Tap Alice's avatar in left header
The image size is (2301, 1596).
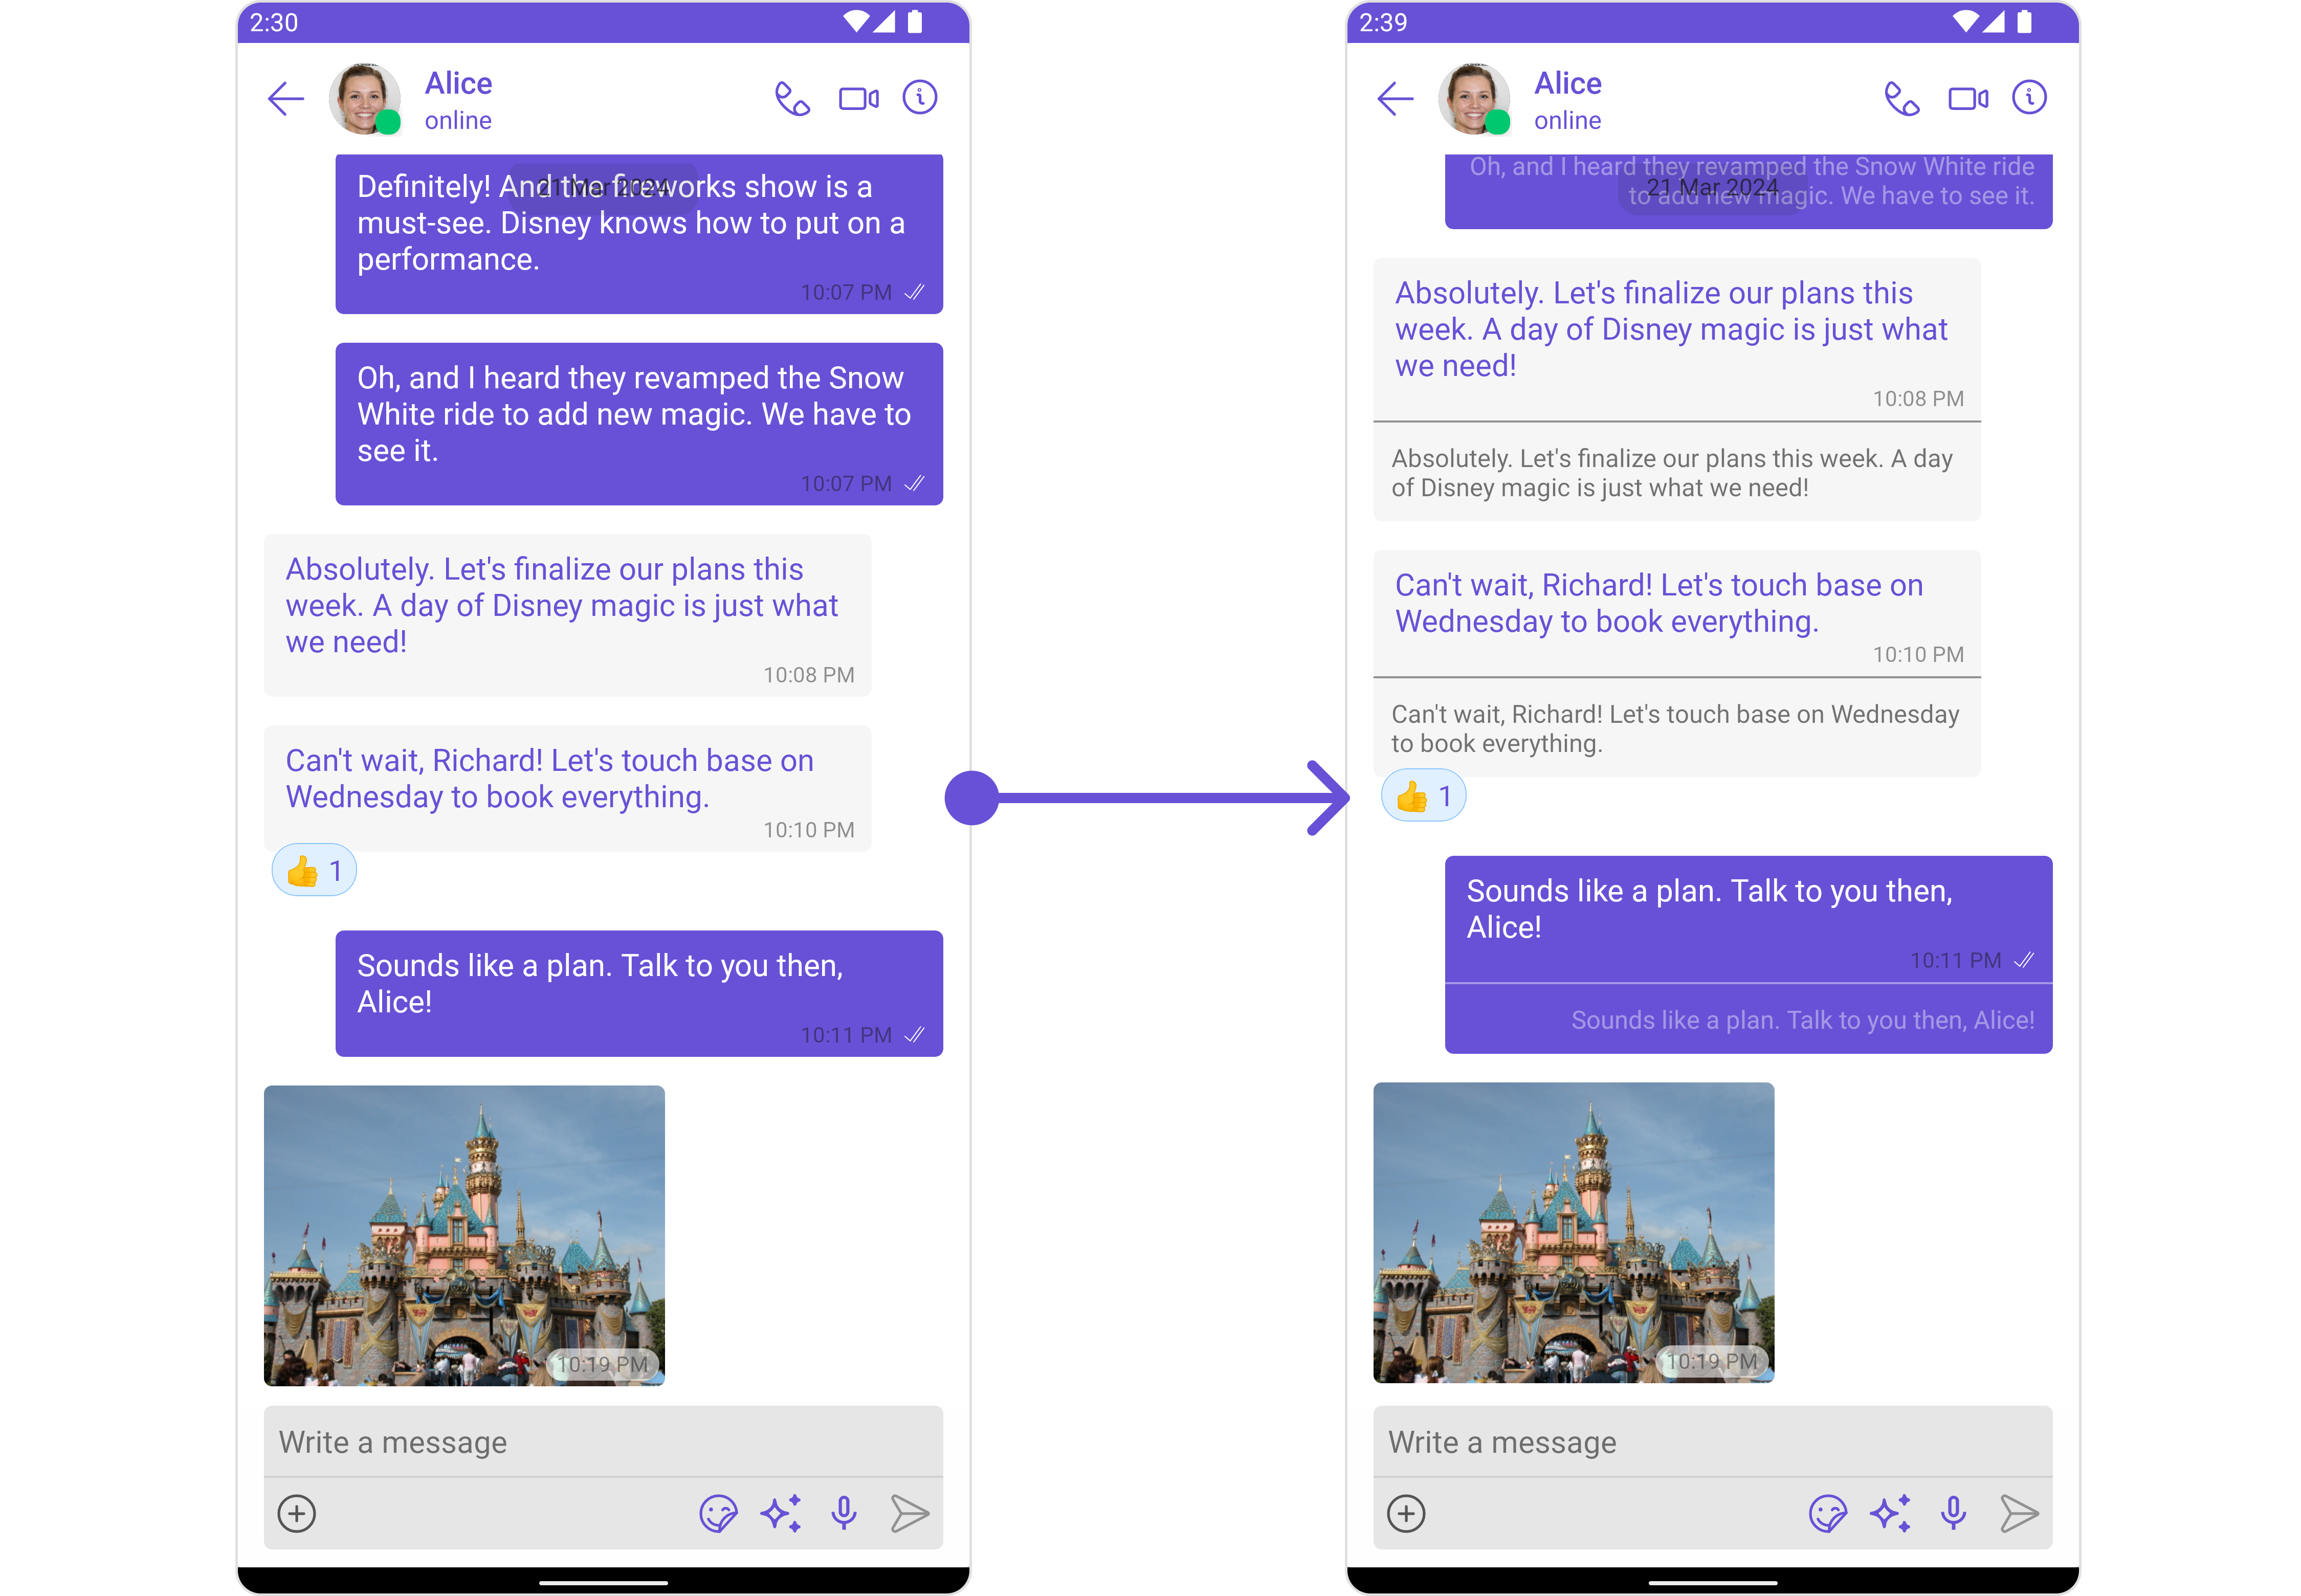click(364, 99)
